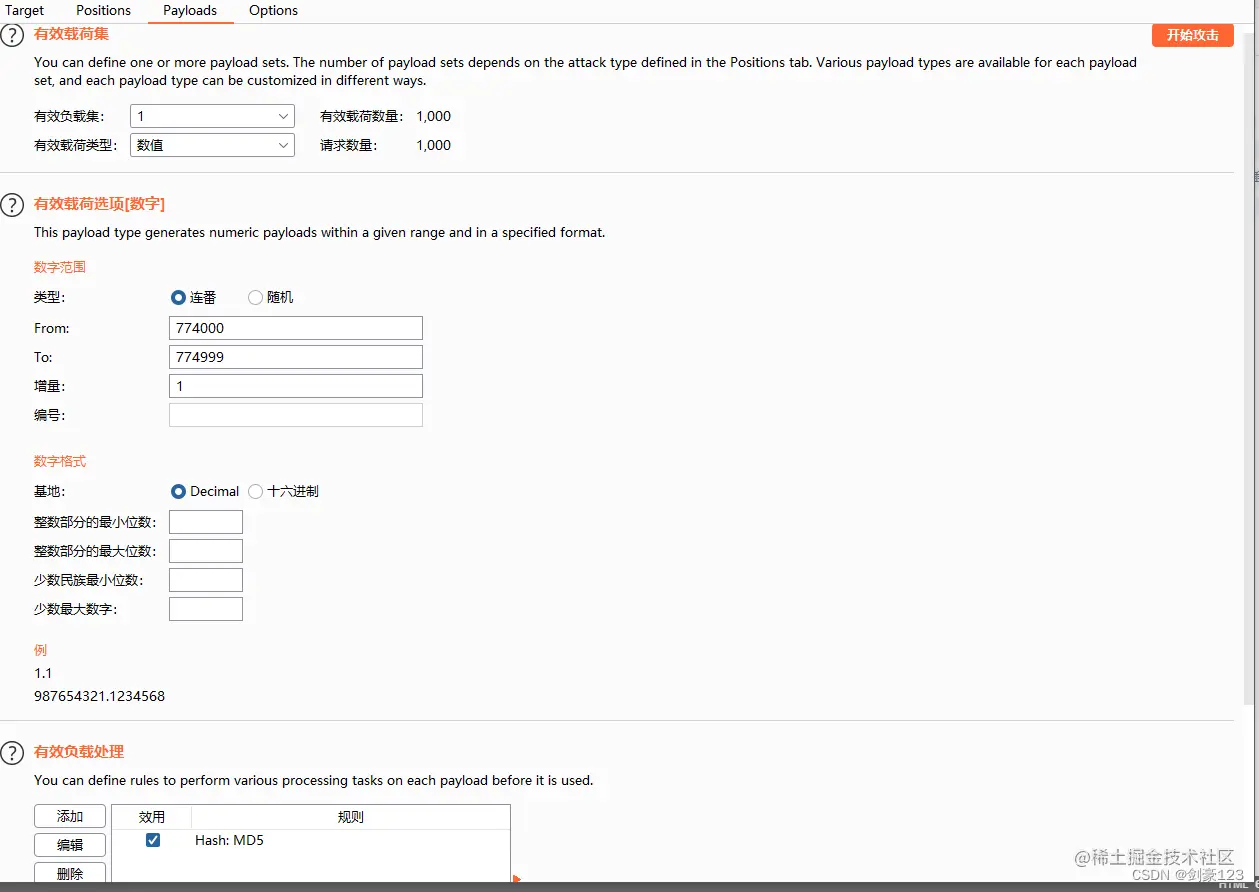This screenshot has width=1259, height=892.
Task: Select the 连番 sequential radio button
Action: click(x=178, y=297)
